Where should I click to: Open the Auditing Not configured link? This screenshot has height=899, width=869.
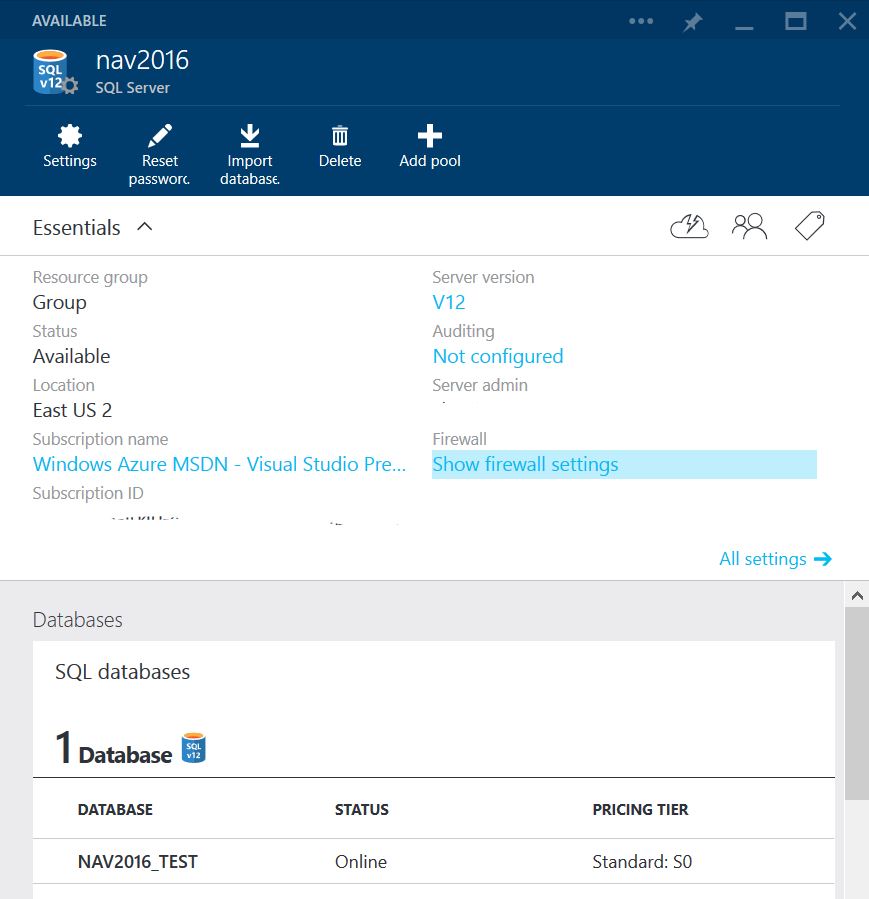(x=498, y=356)
